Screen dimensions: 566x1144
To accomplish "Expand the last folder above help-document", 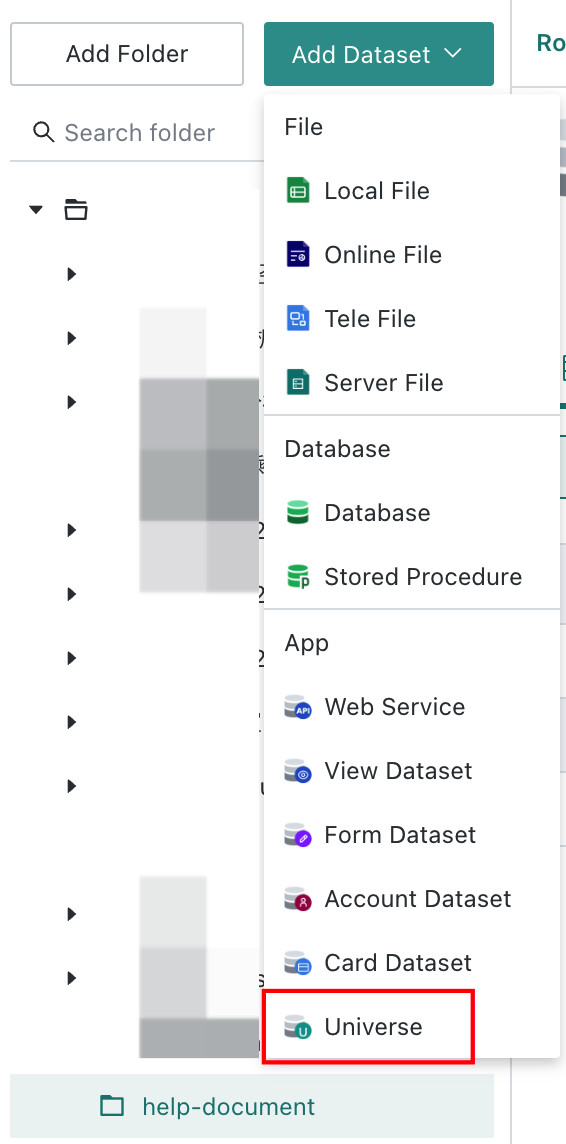I will [x=71, y=978].
